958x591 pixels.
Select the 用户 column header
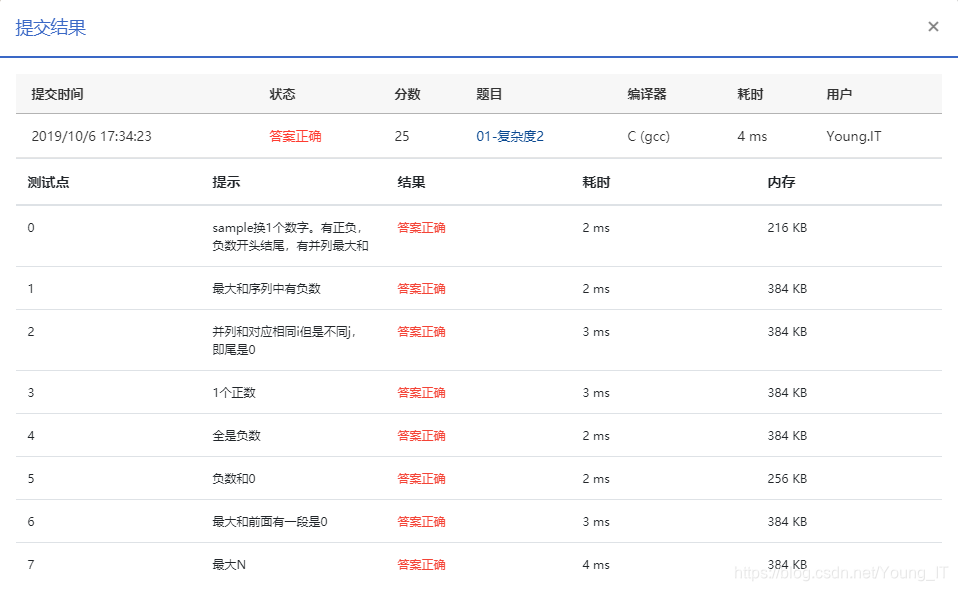838,93
